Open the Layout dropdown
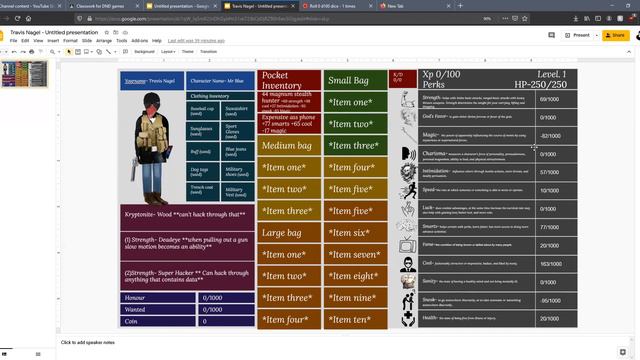This screenshot has width=640, height=360. click(168, 52)
